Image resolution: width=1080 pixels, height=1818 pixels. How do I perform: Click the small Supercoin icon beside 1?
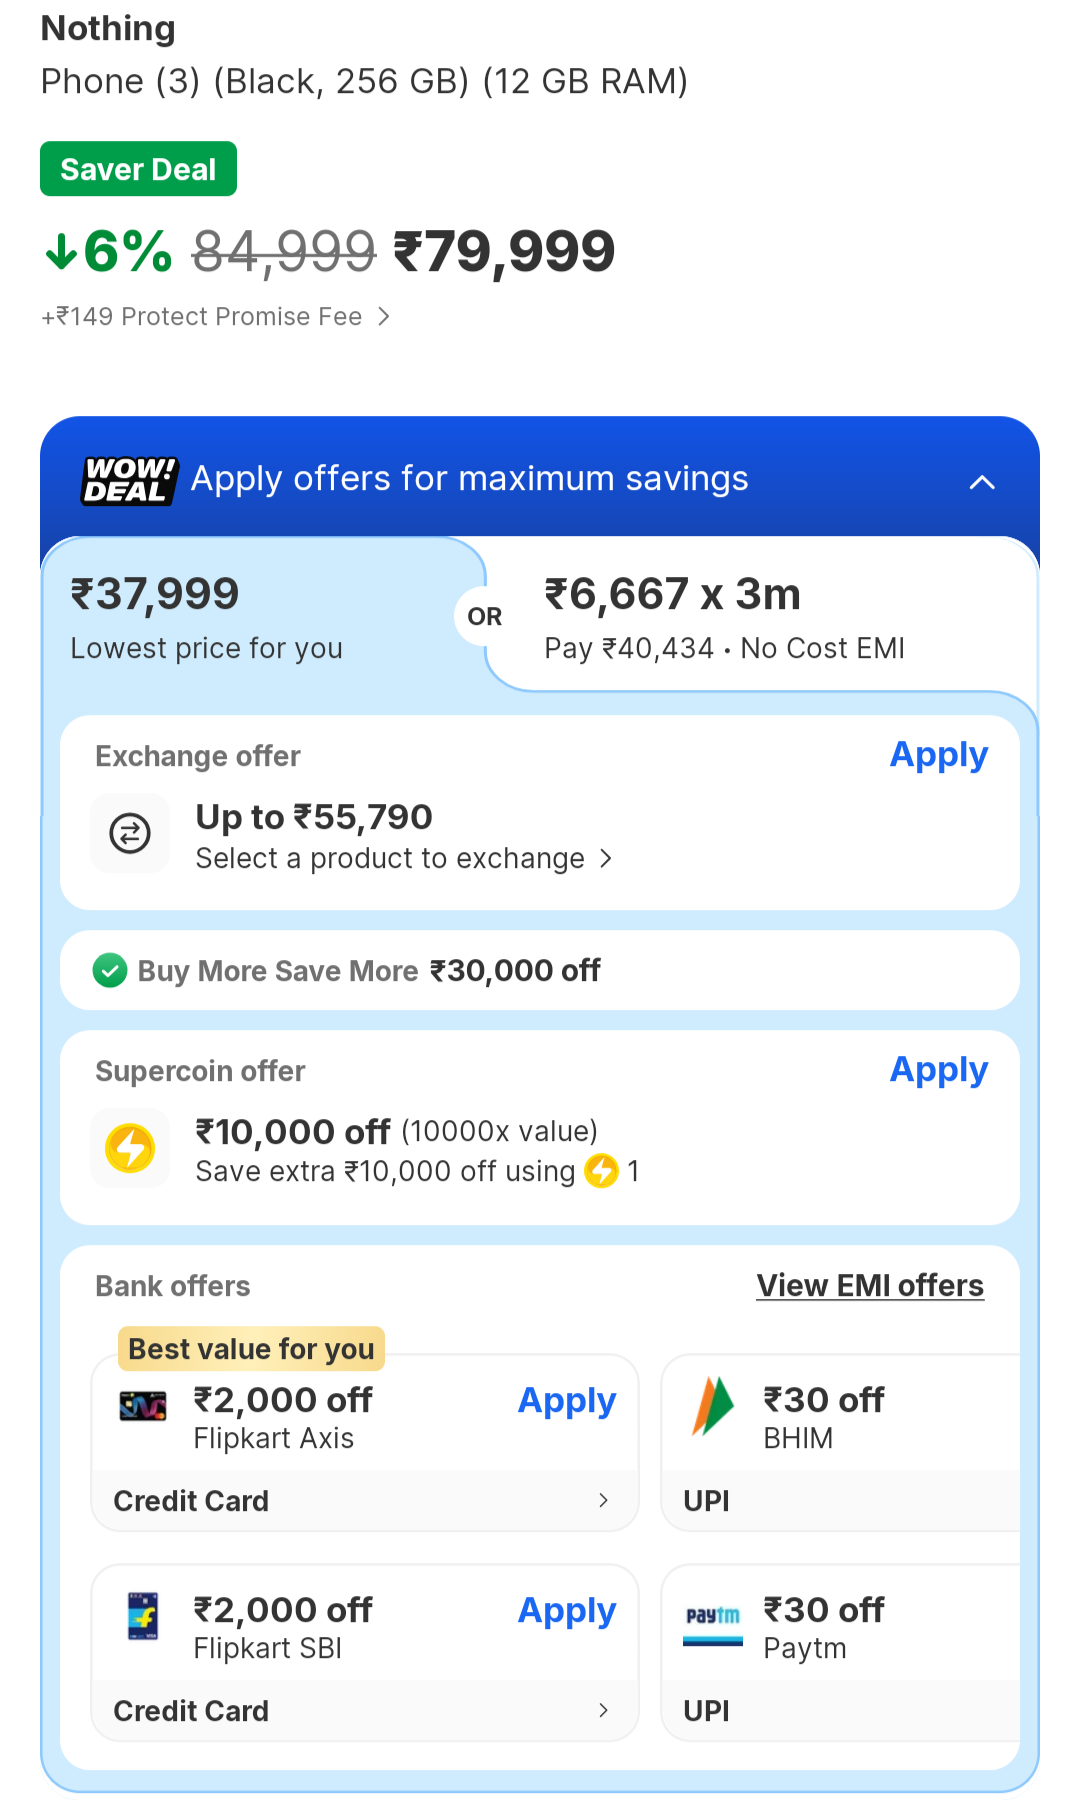(x=601, y=1170)
